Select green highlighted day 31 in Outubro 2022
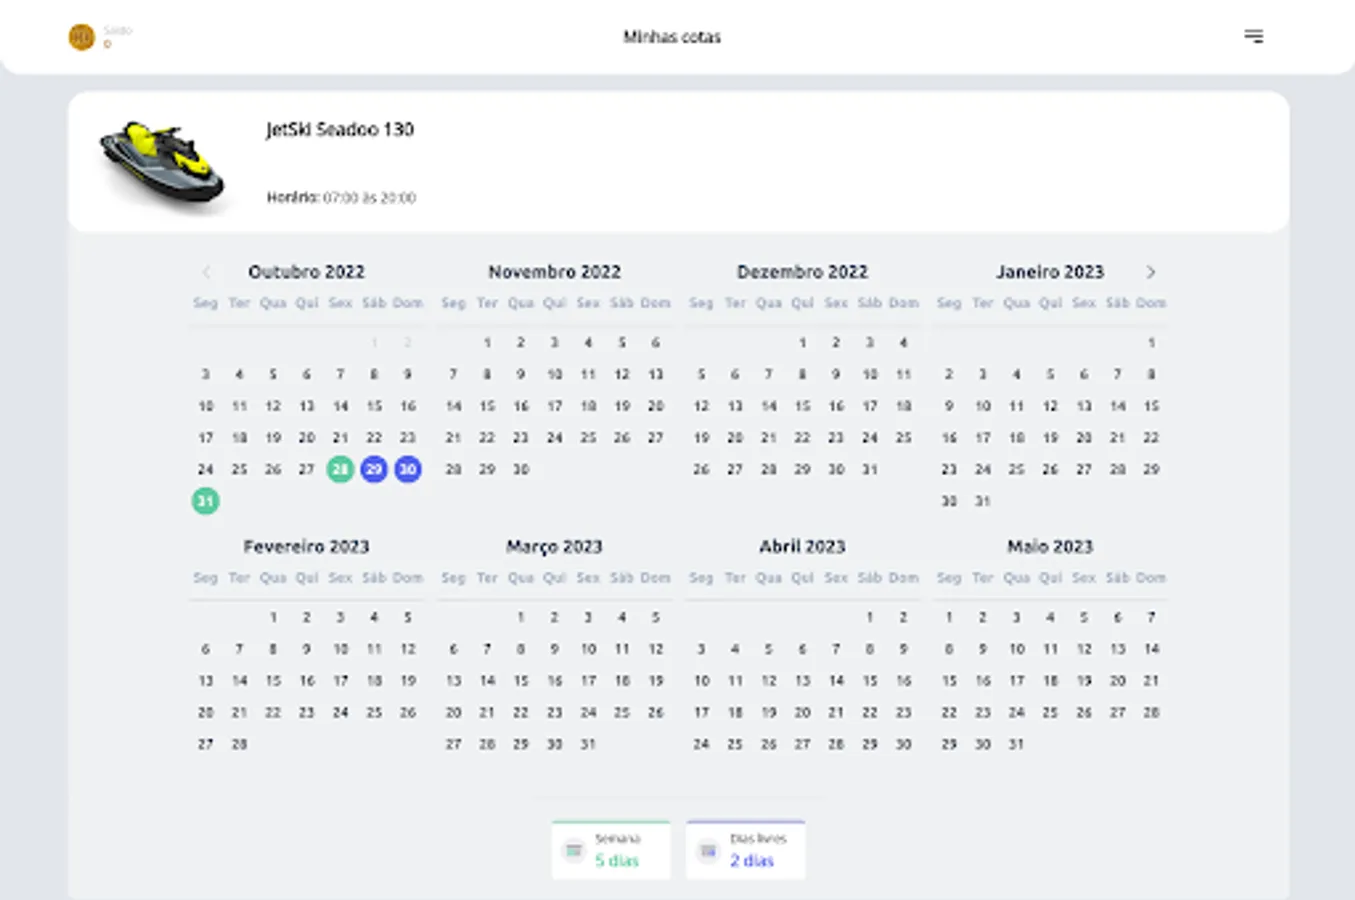The width and height of the screenshot is (1355, 900). pyautogui.click(x=205, y=501)
